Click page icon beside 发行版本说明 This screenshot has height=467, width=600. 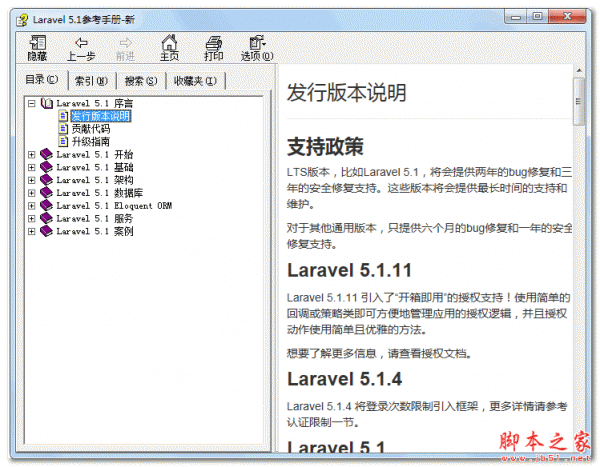point(63,116)
